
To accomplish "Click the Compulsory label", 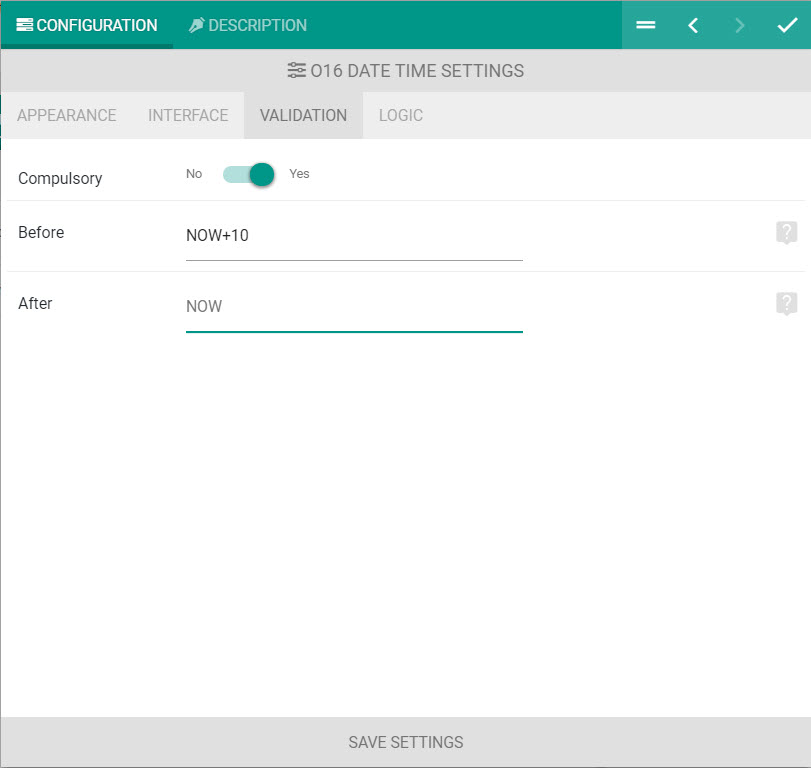I will click(x=60, y=178).
